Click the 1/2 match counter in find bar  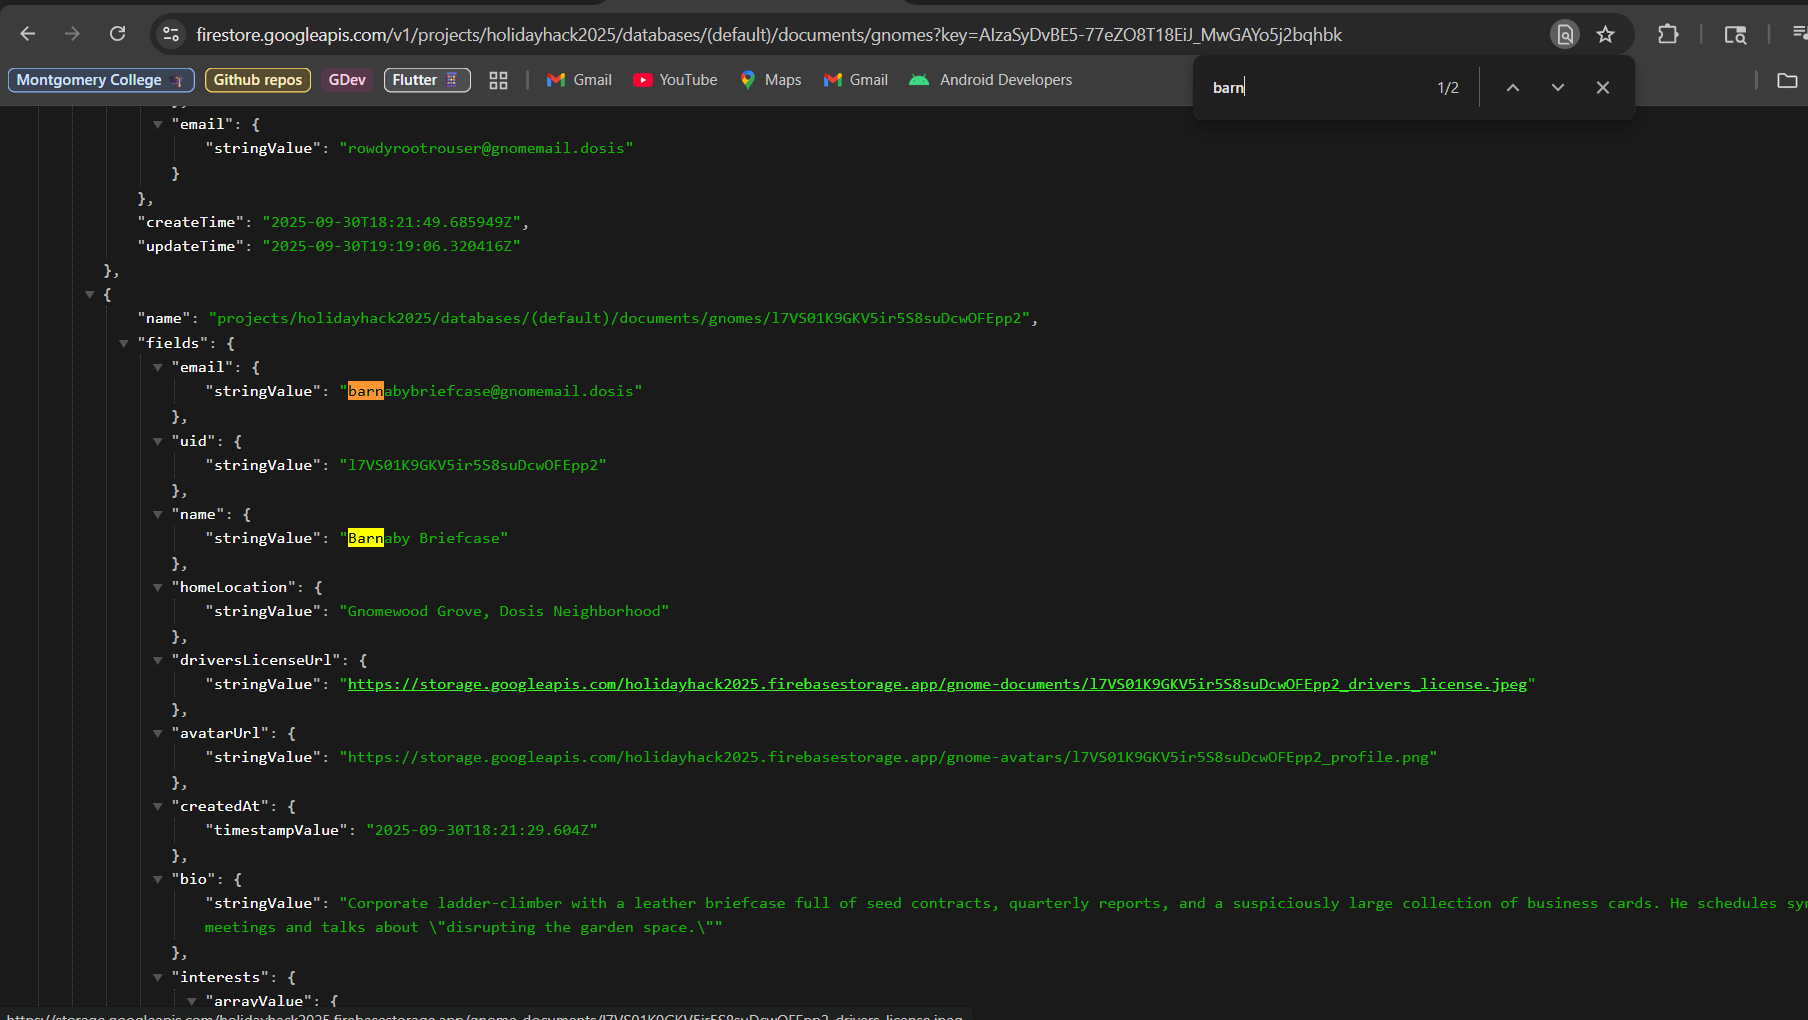point(1448,88)
